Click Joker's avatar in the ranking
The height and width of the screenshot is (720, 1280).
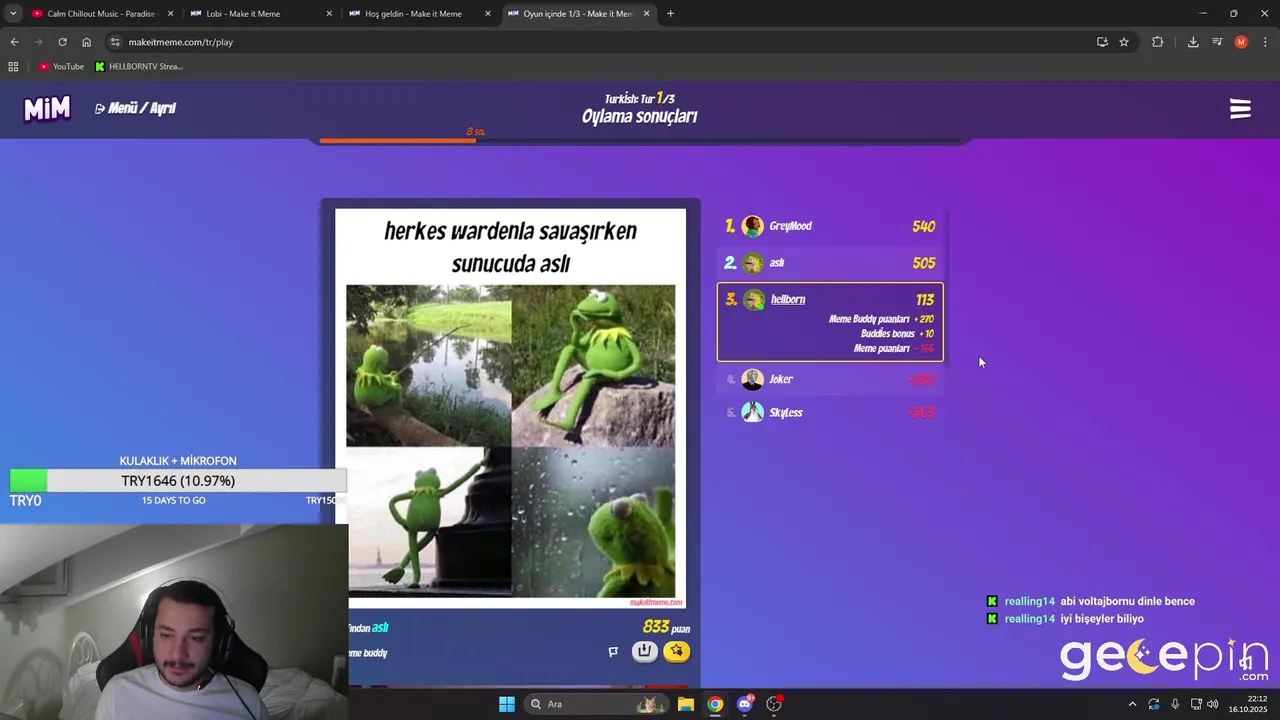753,379
